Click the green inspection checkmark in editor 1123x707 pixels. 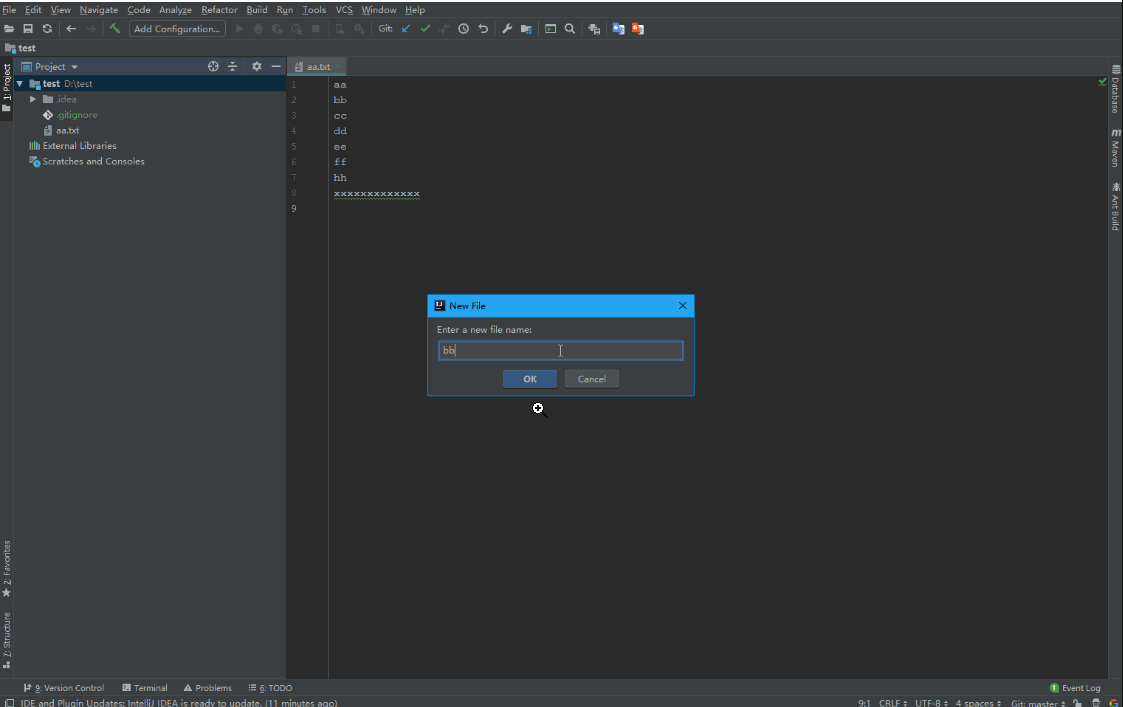pyautogui.click(x=1102, y=82)
